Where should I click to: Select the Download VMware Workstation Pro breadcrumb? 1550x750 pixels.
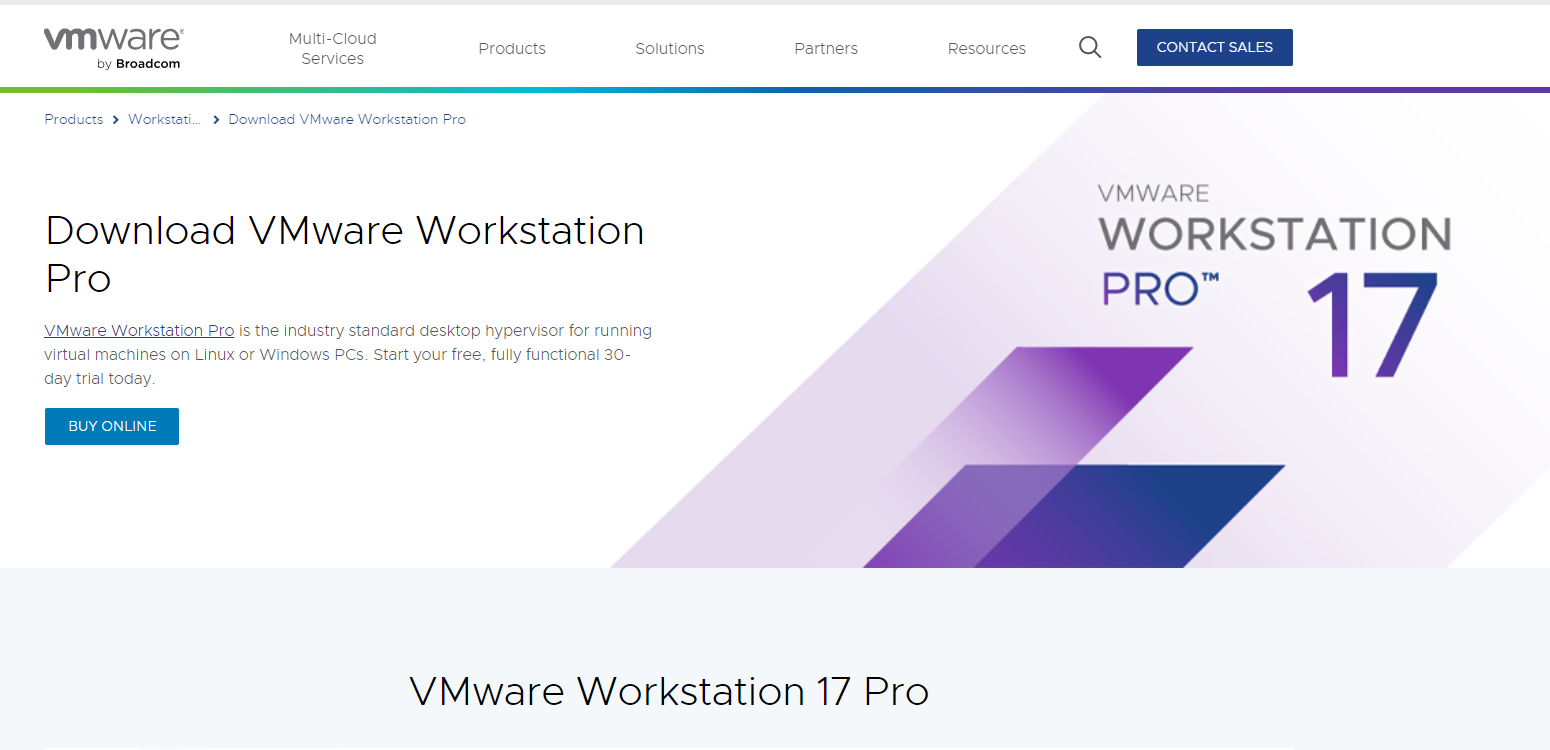pyautogui.click(x=347, y=119)
